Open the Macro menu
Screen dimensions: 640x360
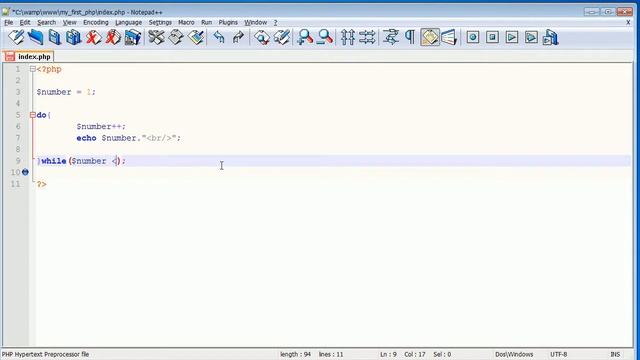(x=186, y=22)
